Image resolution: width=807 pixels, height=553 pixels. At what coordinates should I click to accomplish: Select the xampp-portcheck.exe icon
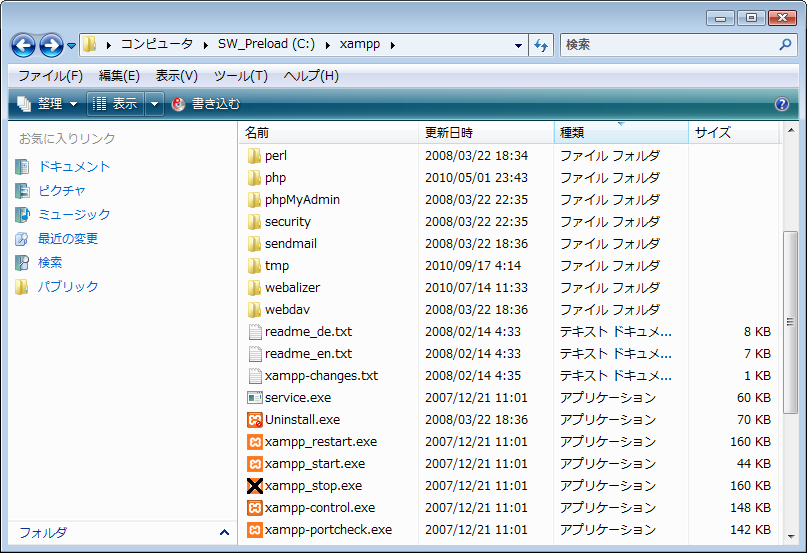click(255, 530)
